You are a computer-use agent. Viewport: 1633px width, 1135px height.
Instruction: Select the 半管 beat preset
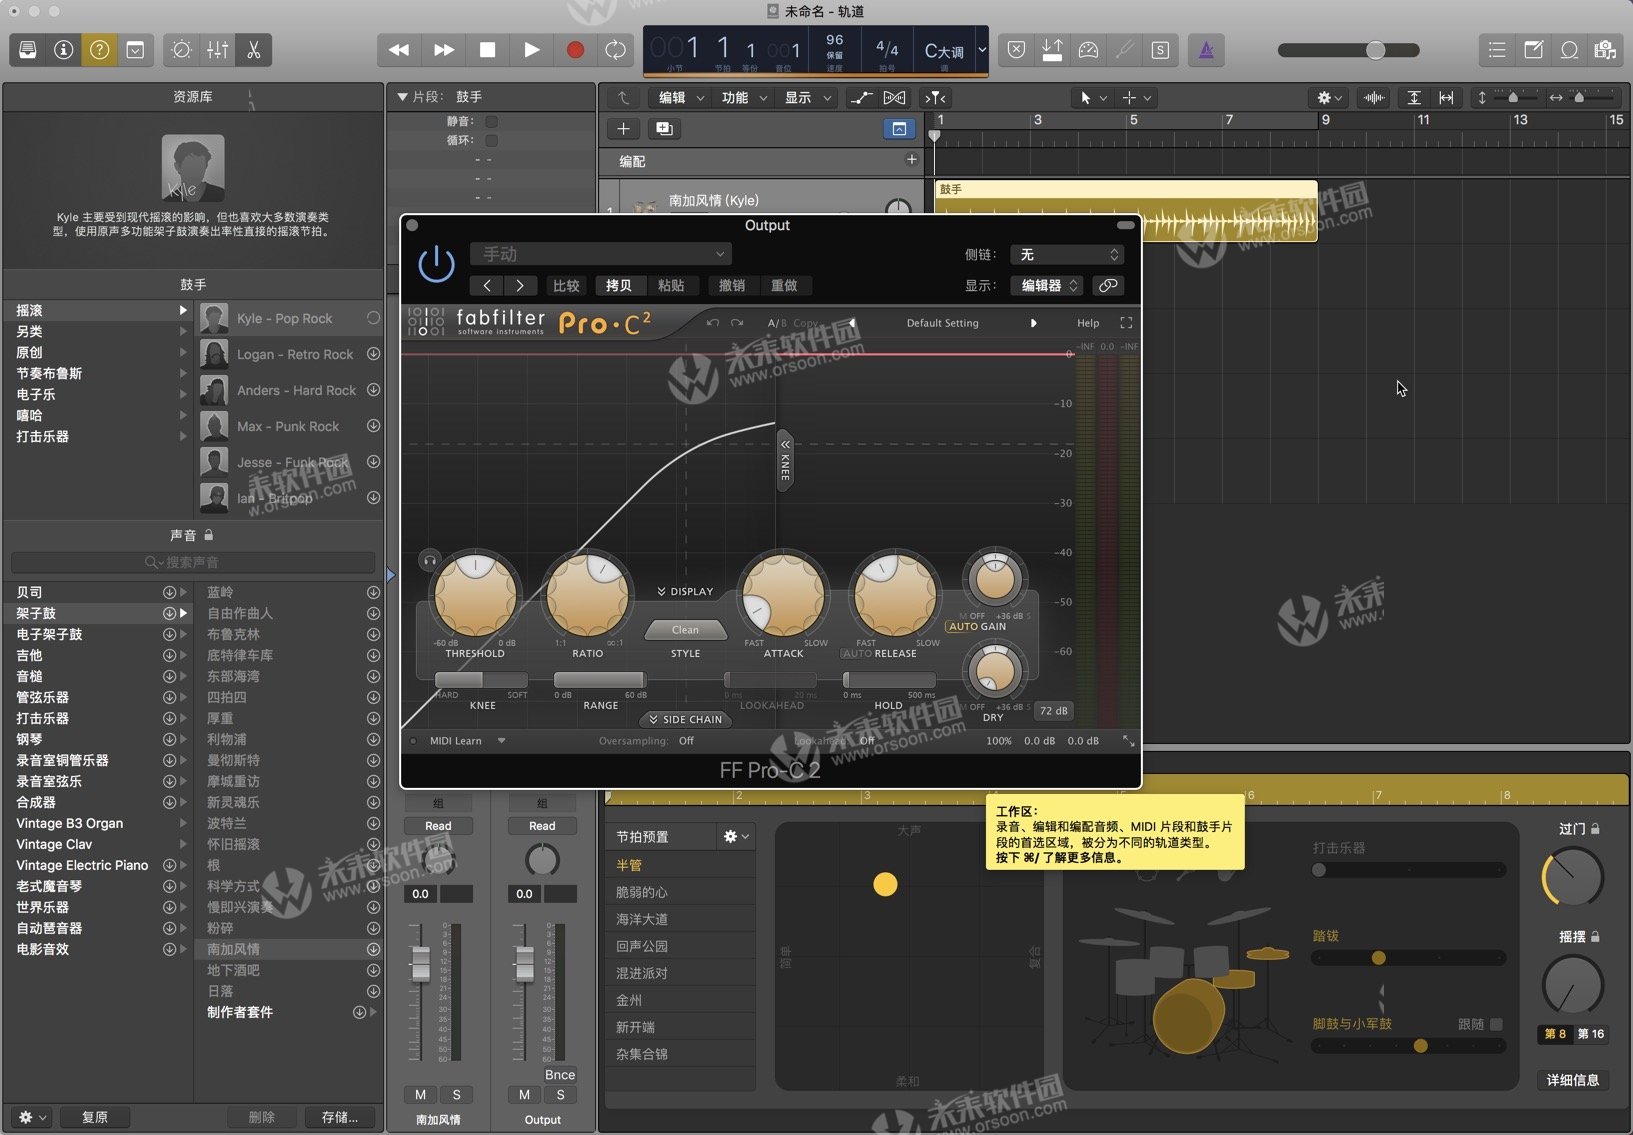pyautogui.click(x=682, y=865)
